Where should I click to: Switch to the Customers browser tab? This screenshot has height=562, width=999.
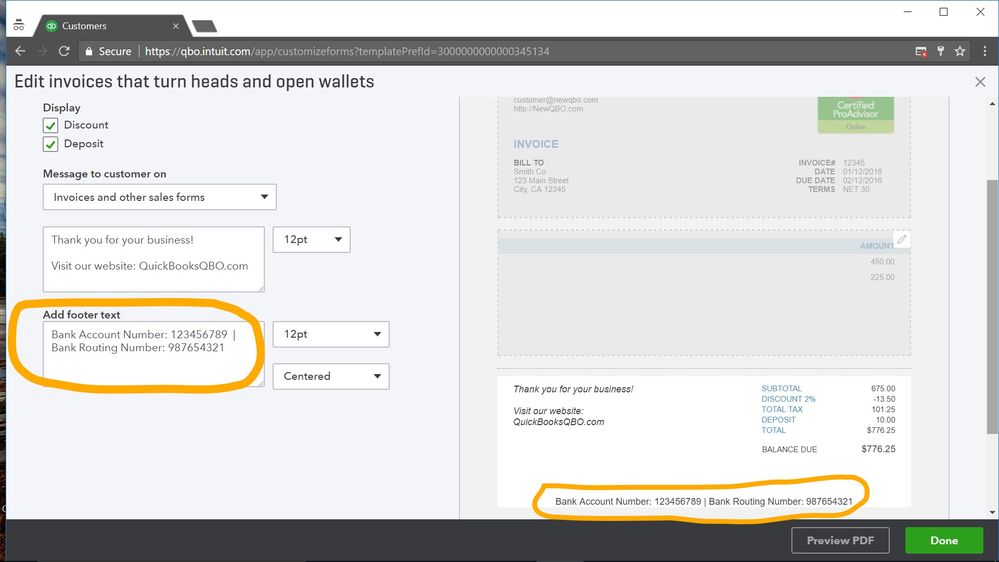[110, 26]
